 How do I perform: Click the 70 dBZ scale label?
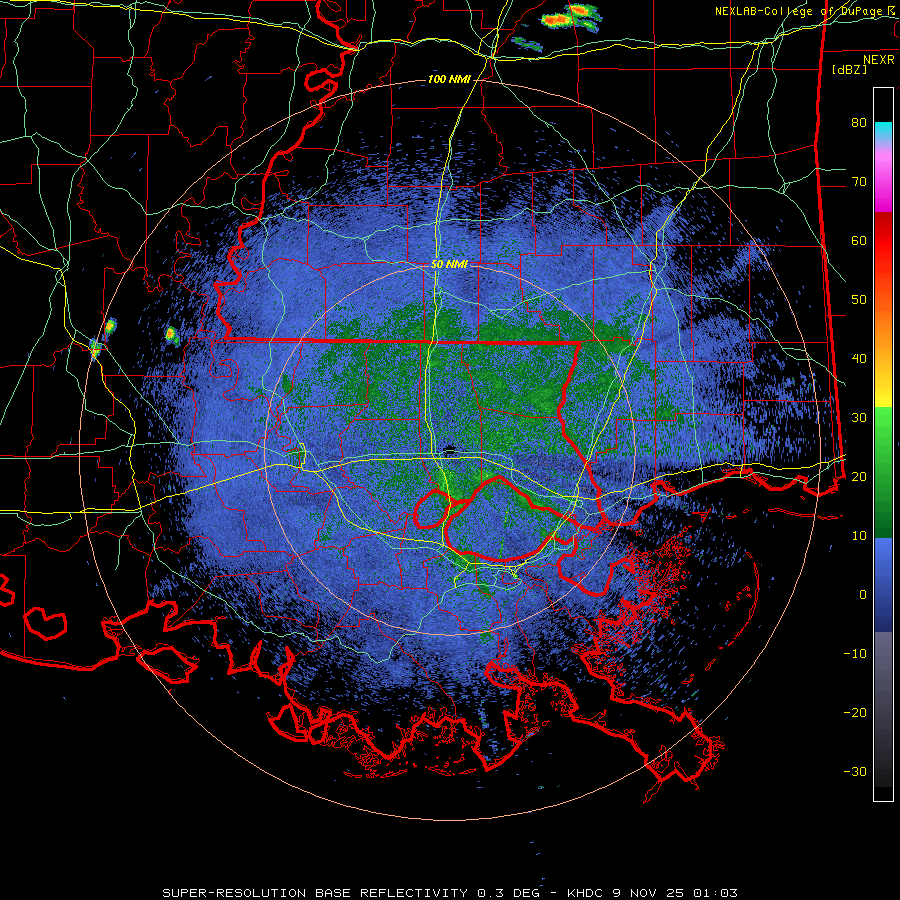click(859, 181)
